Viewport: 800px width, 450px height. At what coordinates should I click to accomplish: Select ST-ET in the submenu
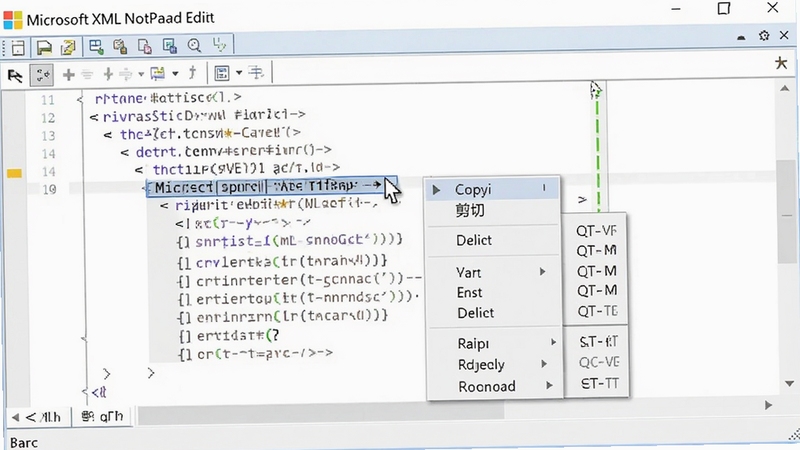click(596, 341)
